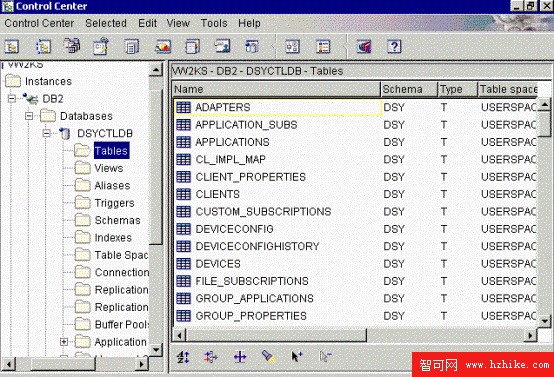Open the Selected menu
Viewport: 554px width, 377px height.
point(106,23)
